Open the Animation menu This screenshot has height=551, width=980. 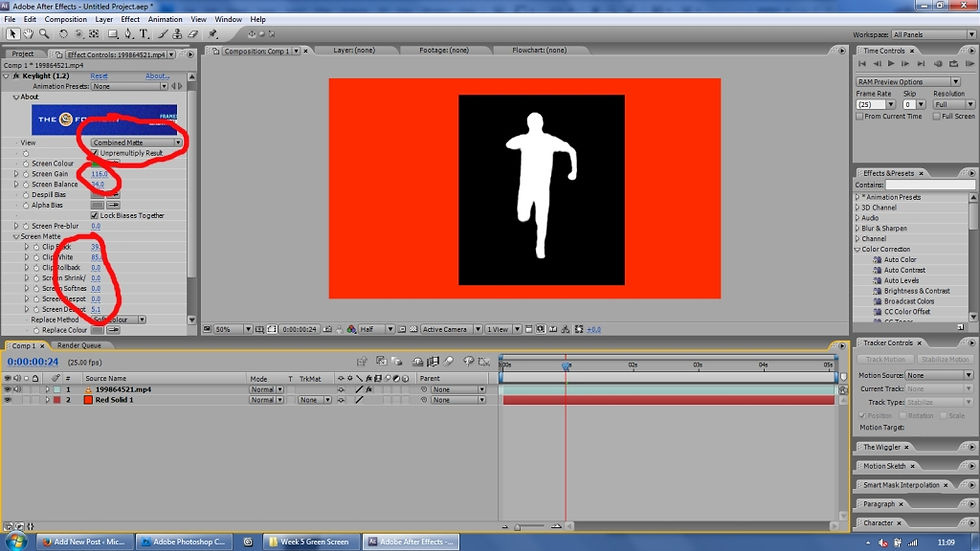click(165, 19)
